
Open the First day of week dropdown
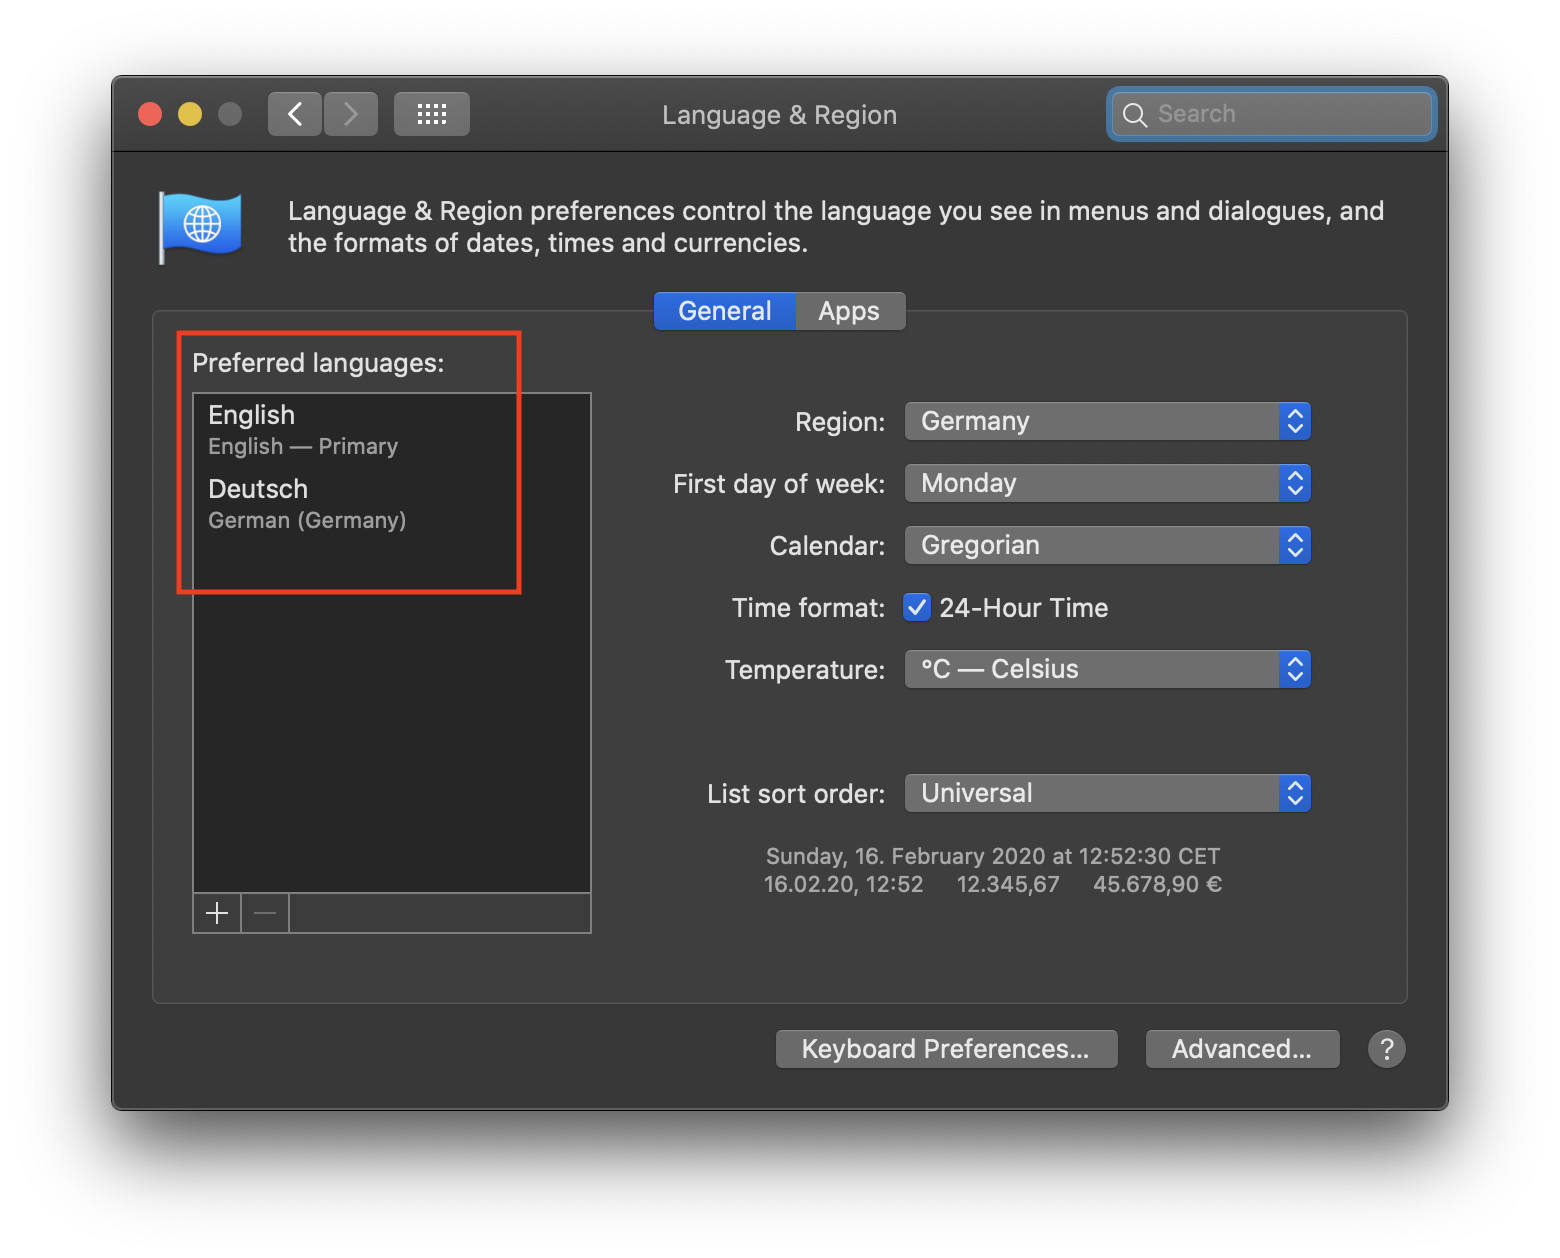point(1107,483)
